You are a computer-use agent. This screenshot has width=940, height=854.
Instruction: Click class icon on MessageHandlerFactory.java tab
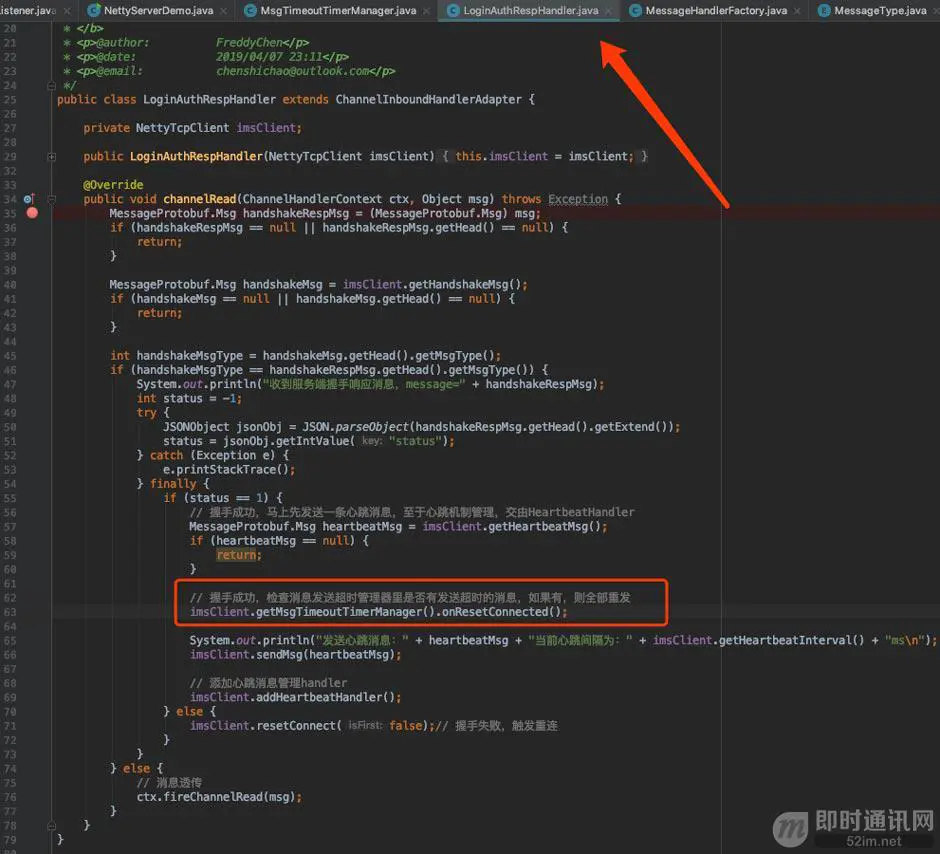click(x=635, y=10)
